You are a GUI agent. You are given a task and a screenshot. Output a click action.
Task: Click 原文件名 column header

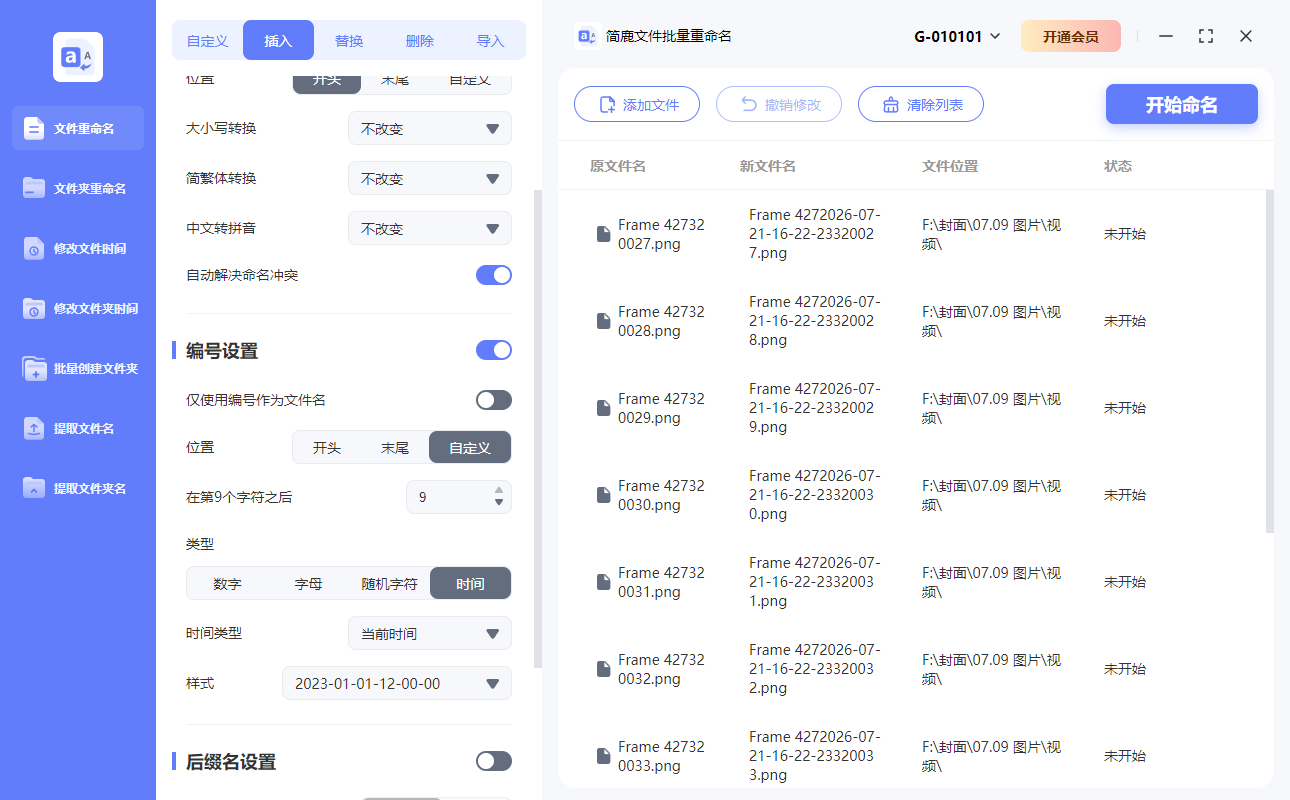pyautogui.click(x=618, y=166)
